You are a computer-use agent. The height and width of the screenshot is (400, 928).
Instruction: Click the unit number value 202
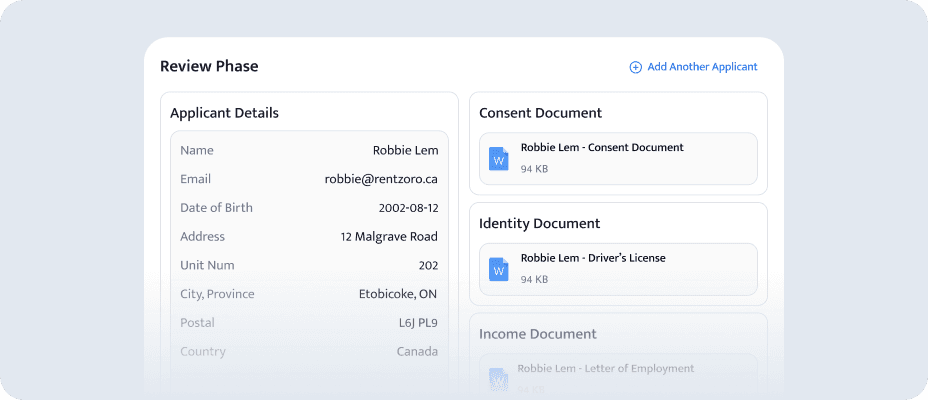[428, 266]
